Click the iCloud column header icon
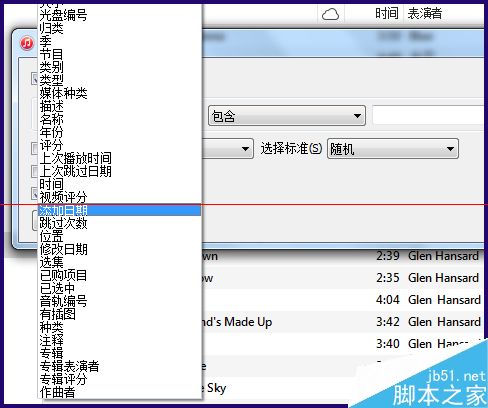The height and width of the screenshot is (408, 488). click(x=330, y=14)
